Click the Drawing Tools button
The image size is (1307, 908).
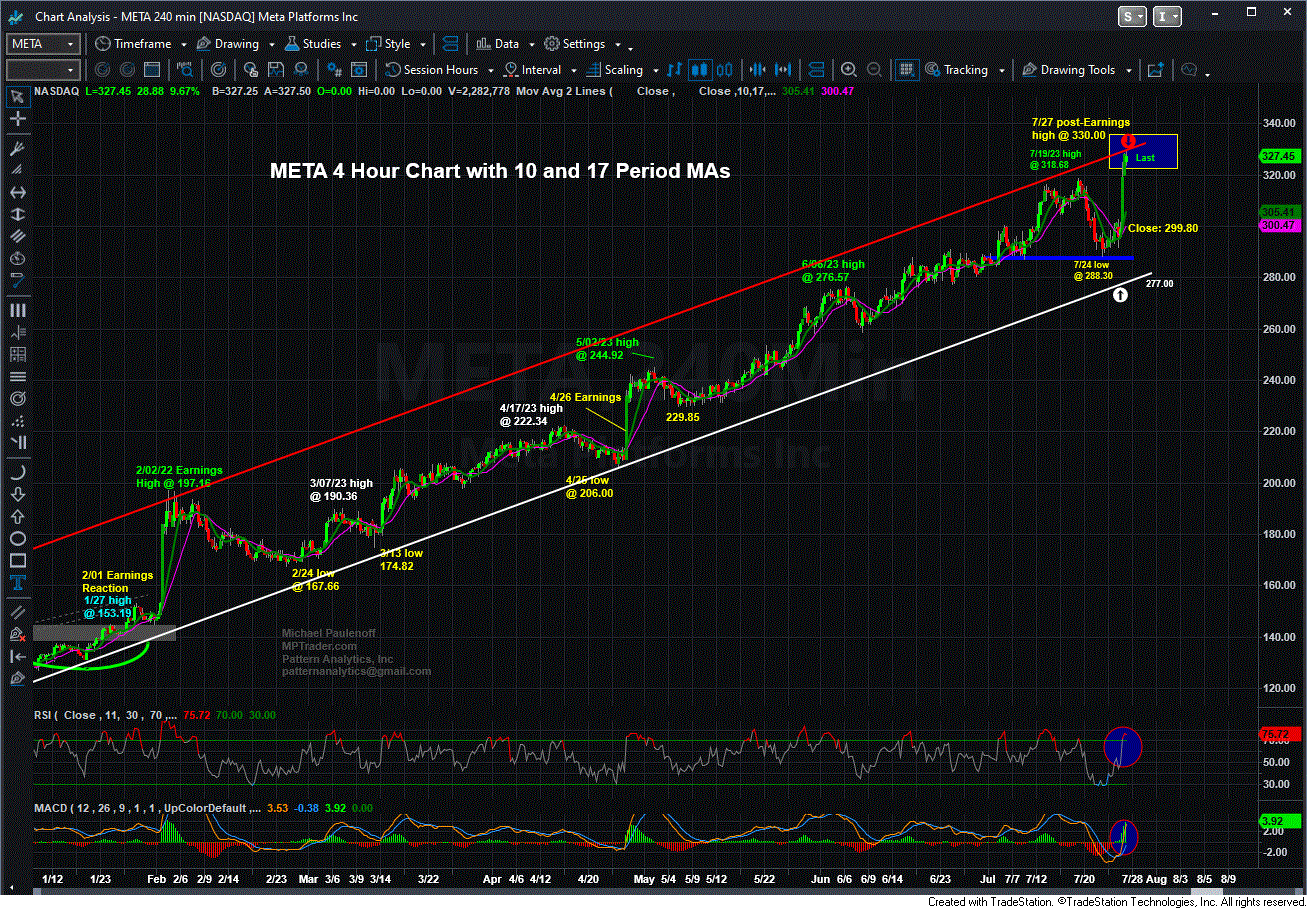(1068, 70)
